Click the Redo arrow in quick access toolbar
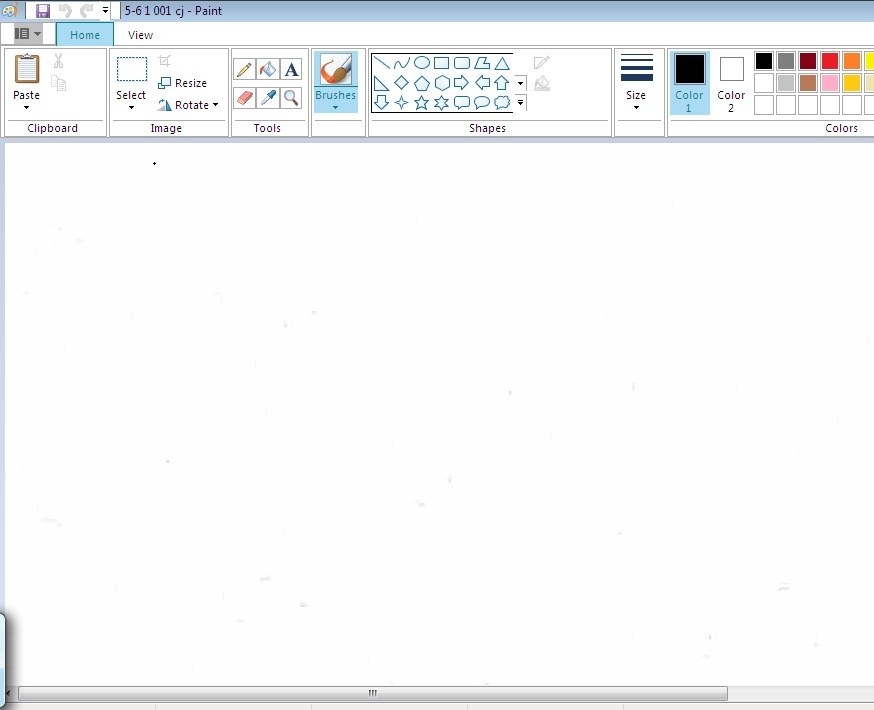This screenshot has width=874, height=710. (x=86, y=11)
